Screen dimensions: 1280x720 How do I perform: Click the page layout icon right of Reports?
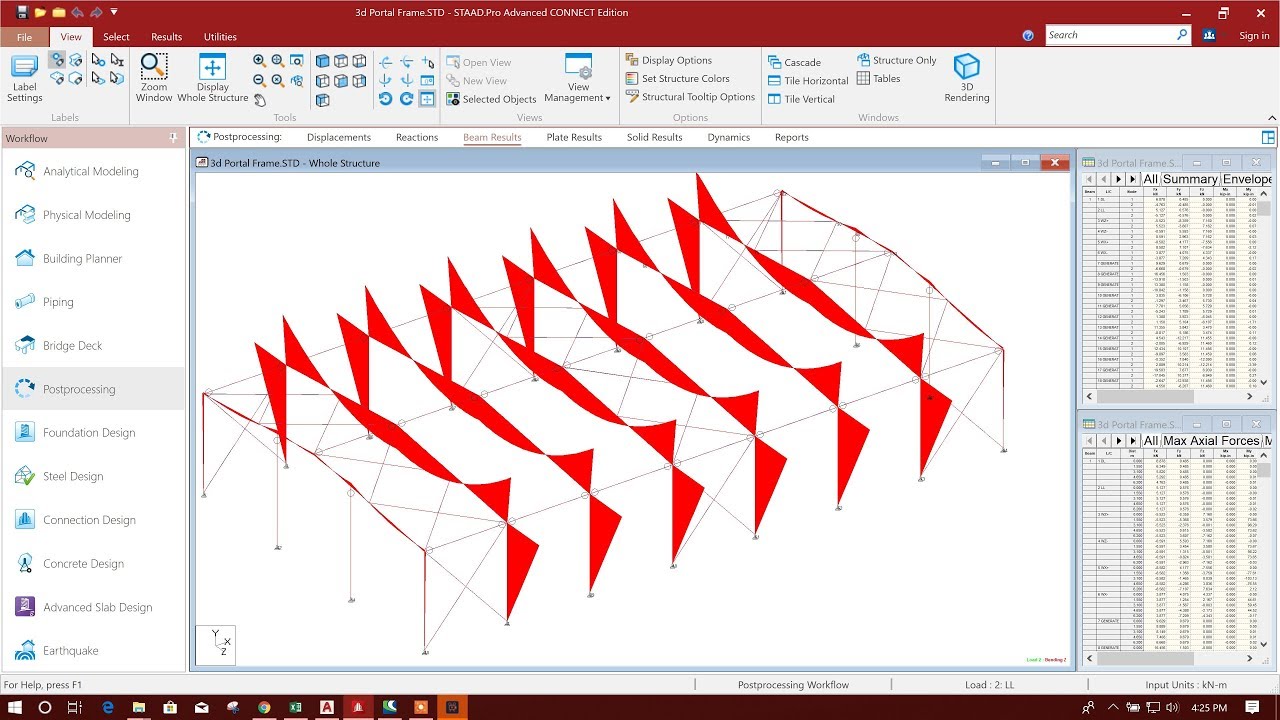tap(1268, 137)
